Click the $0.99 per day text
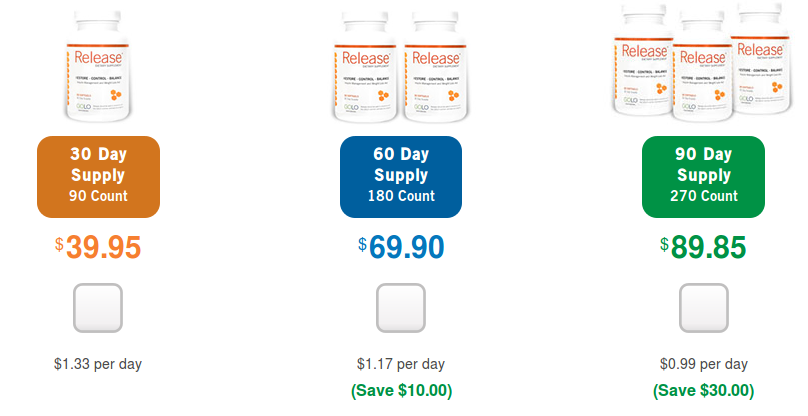The image size is (808, 416). (704, 364)
